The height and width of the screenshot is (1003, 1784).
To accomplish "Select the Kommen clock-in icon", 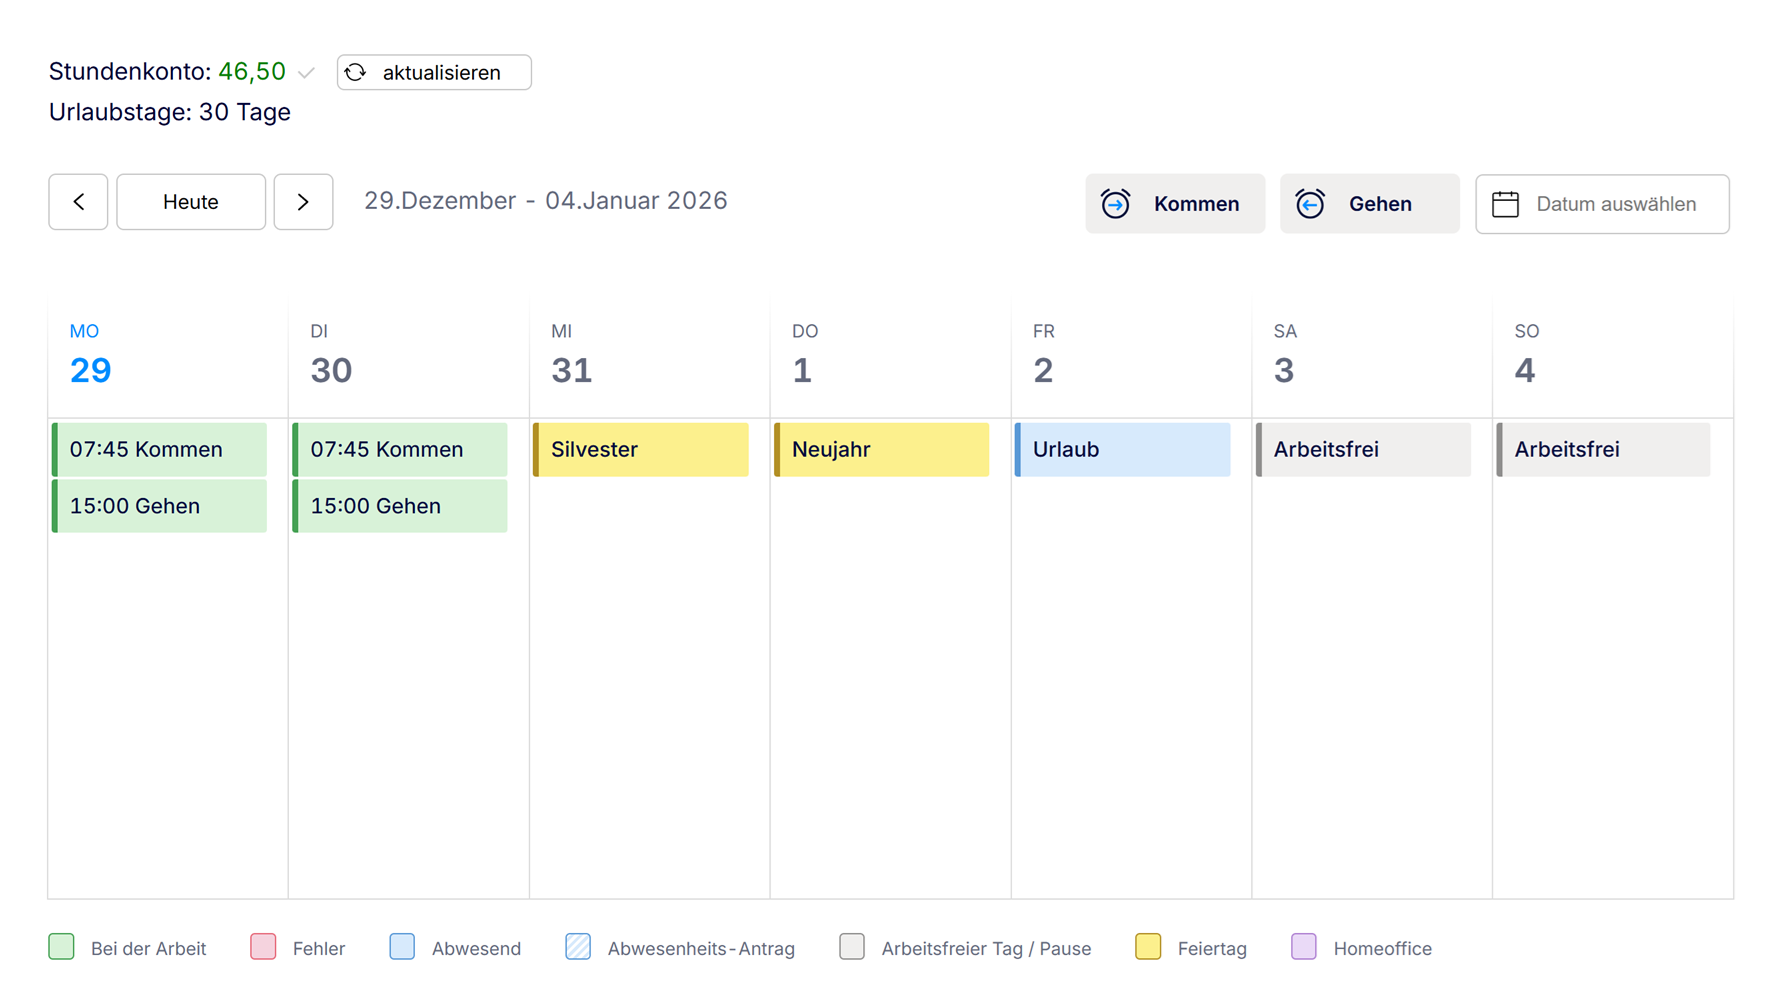I will click(x=1117, y=203).
